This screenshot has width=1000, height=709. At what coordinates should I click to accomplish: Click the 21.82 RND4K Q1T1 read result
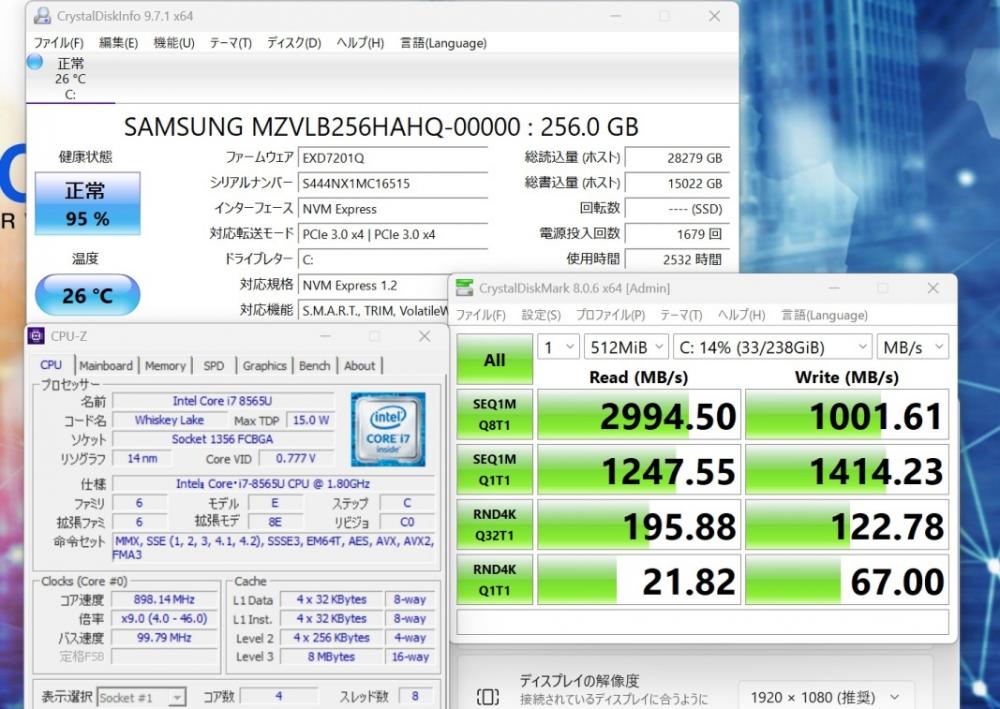point(638,580)
